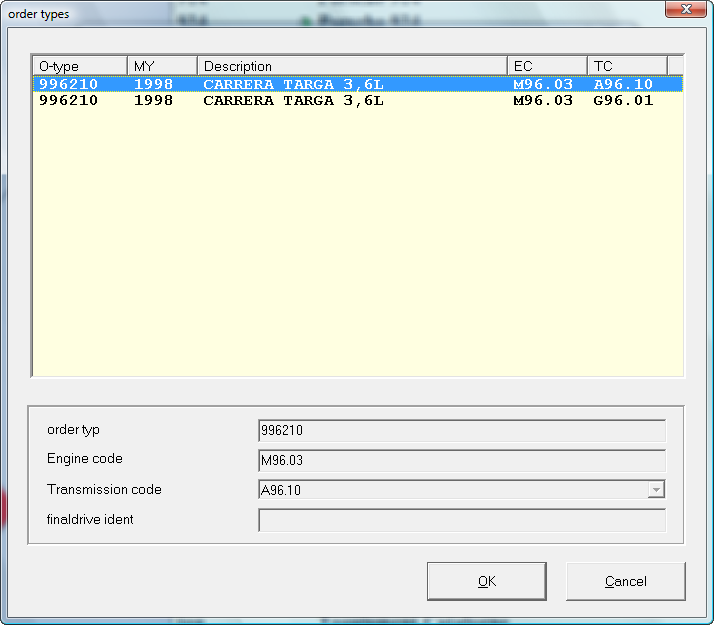Confirm the order type selection with OK
The width and height of the screenshot is (714, 625).
point(486,581)
